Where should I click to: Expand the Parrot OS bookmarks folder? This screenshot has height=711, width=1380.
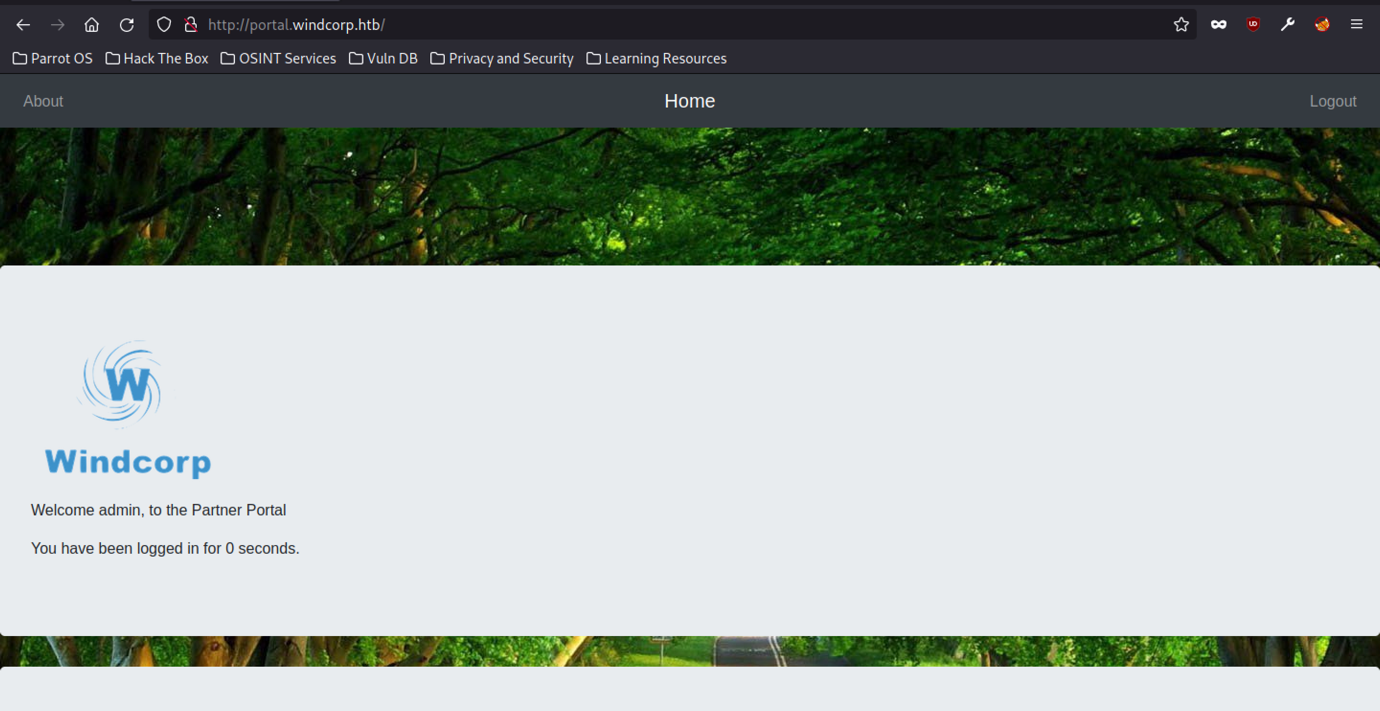[x=53, y=59]
